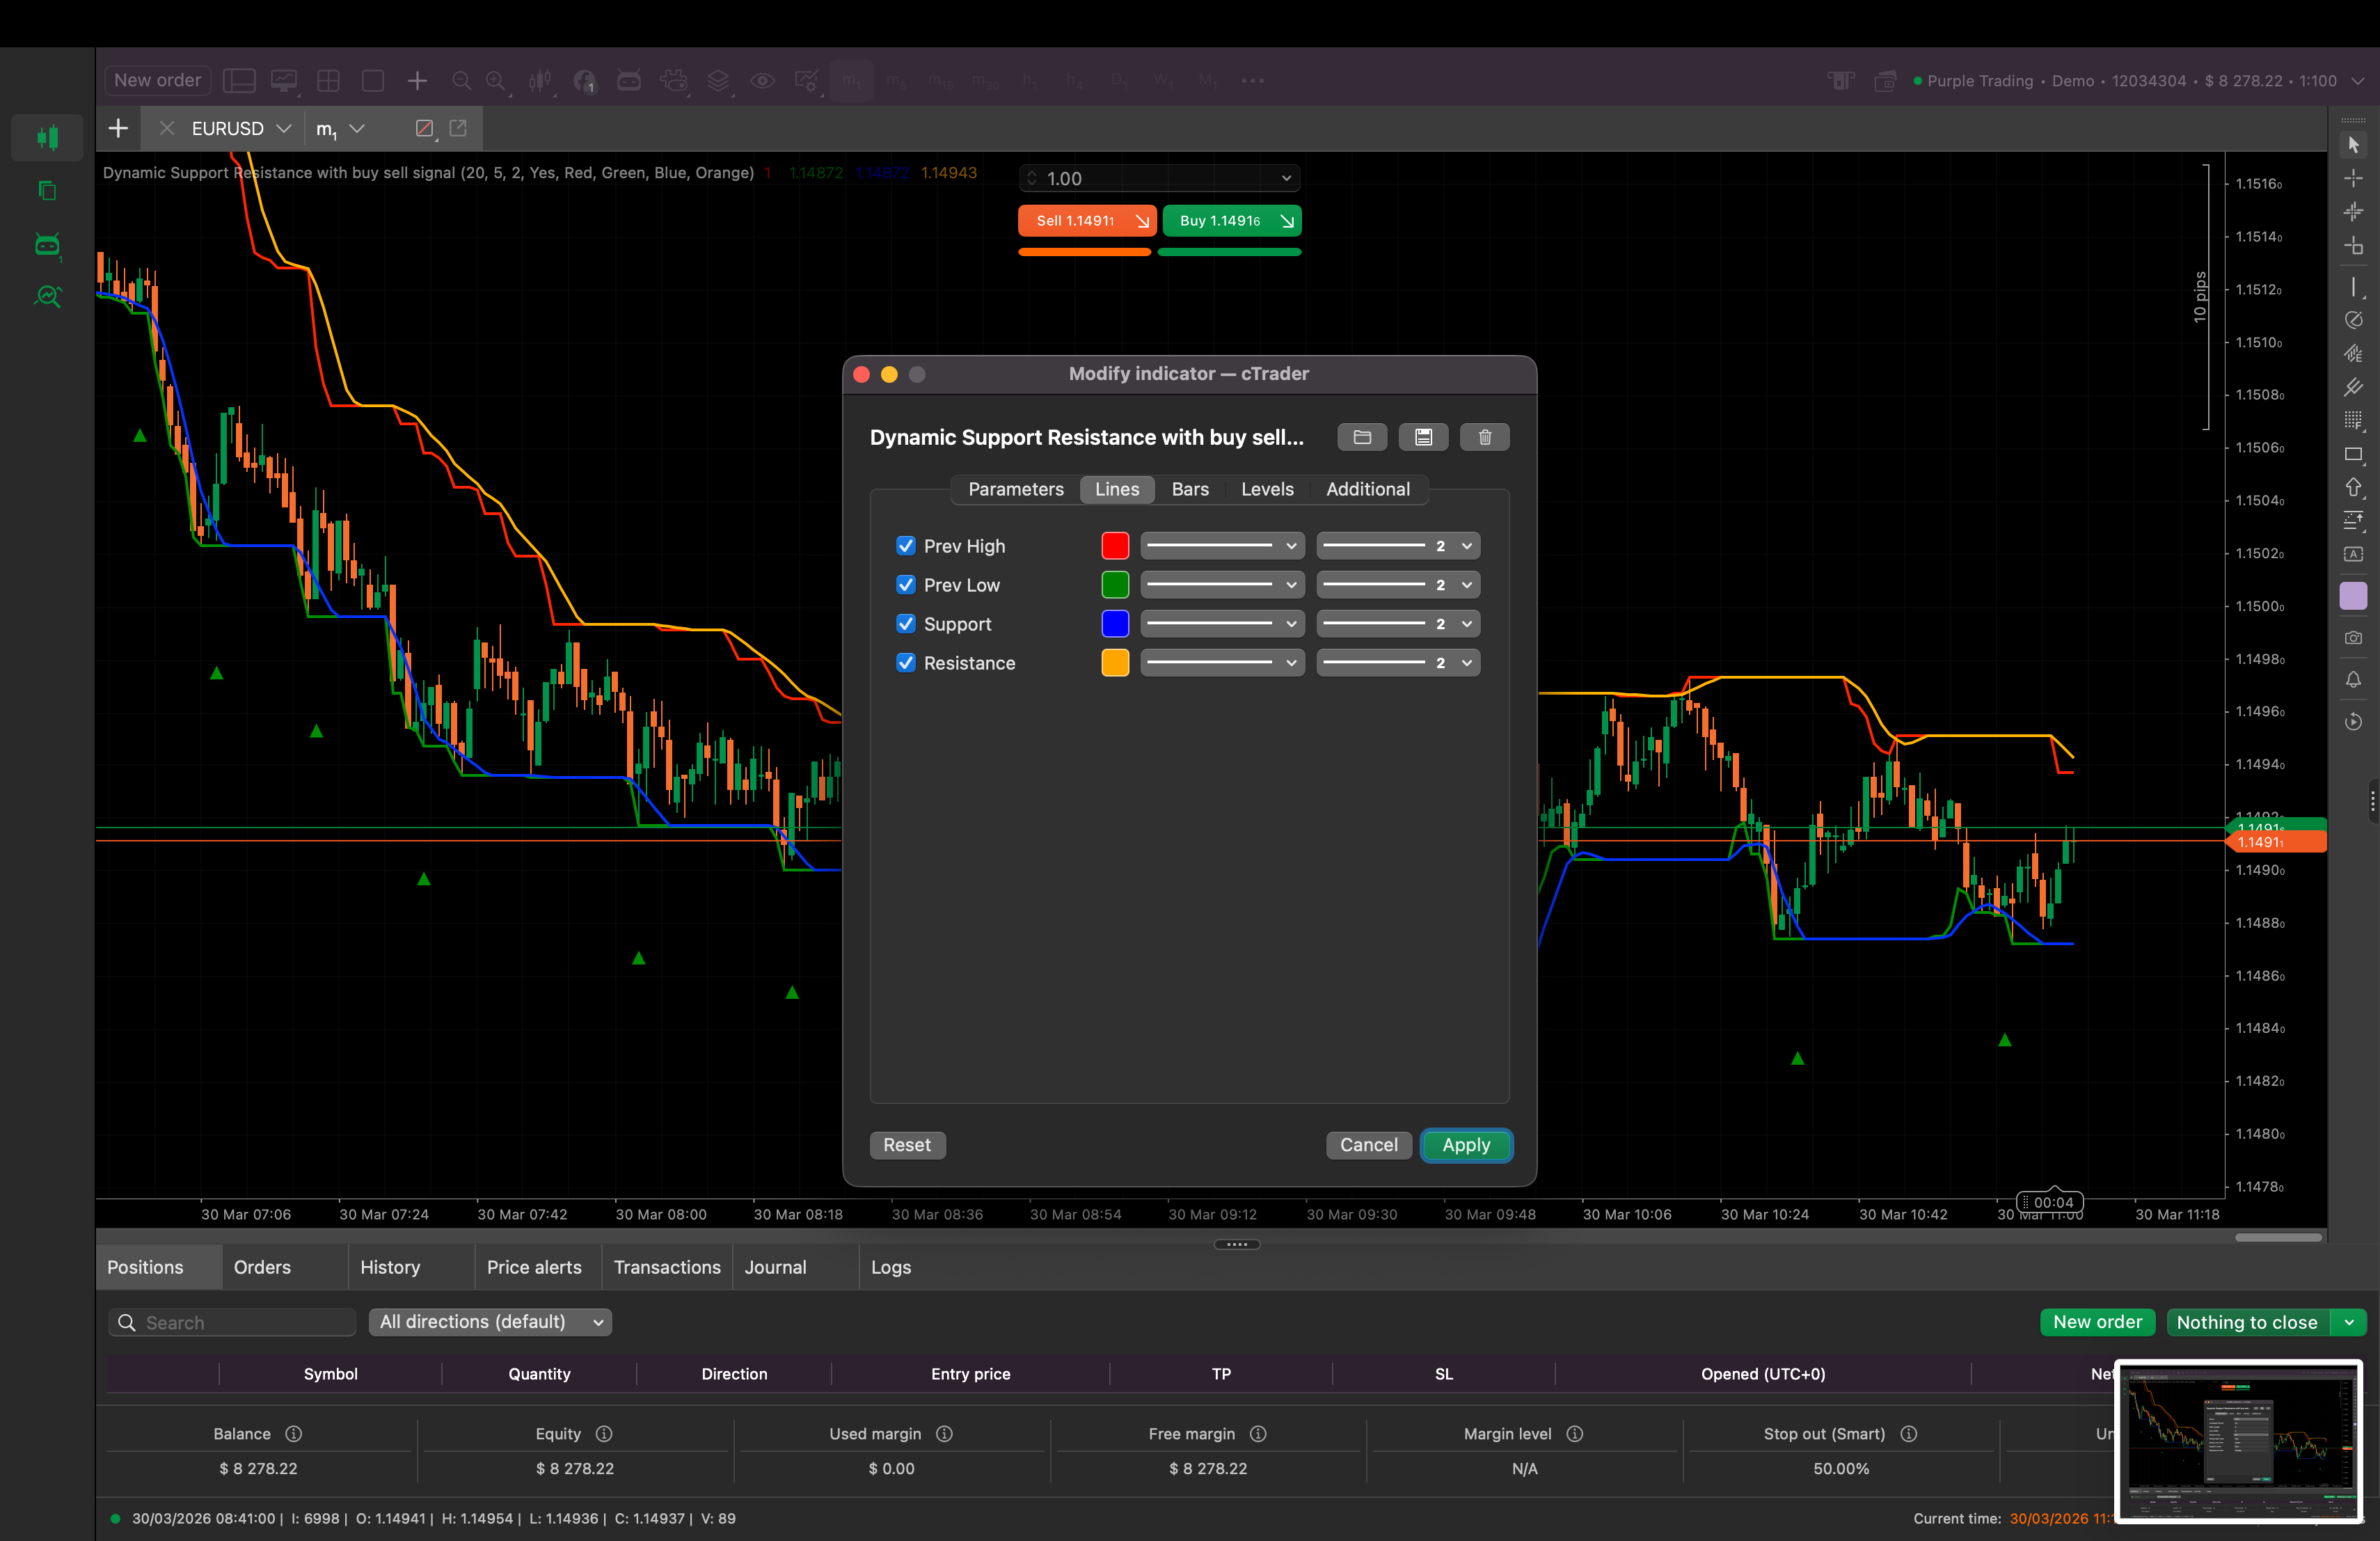
Task: Switch to the Parameters tab
Action: (x=1016, y=489)
